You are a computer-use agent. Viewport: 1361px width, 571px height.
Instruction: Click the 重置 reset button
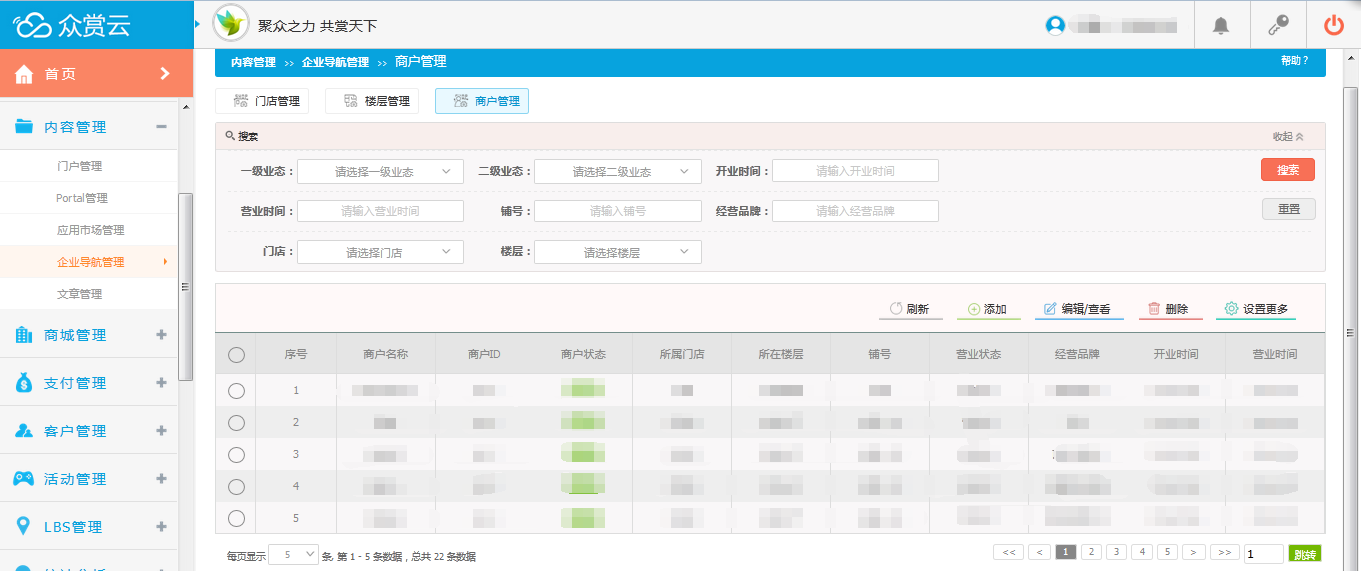[x=1288, y=209]
